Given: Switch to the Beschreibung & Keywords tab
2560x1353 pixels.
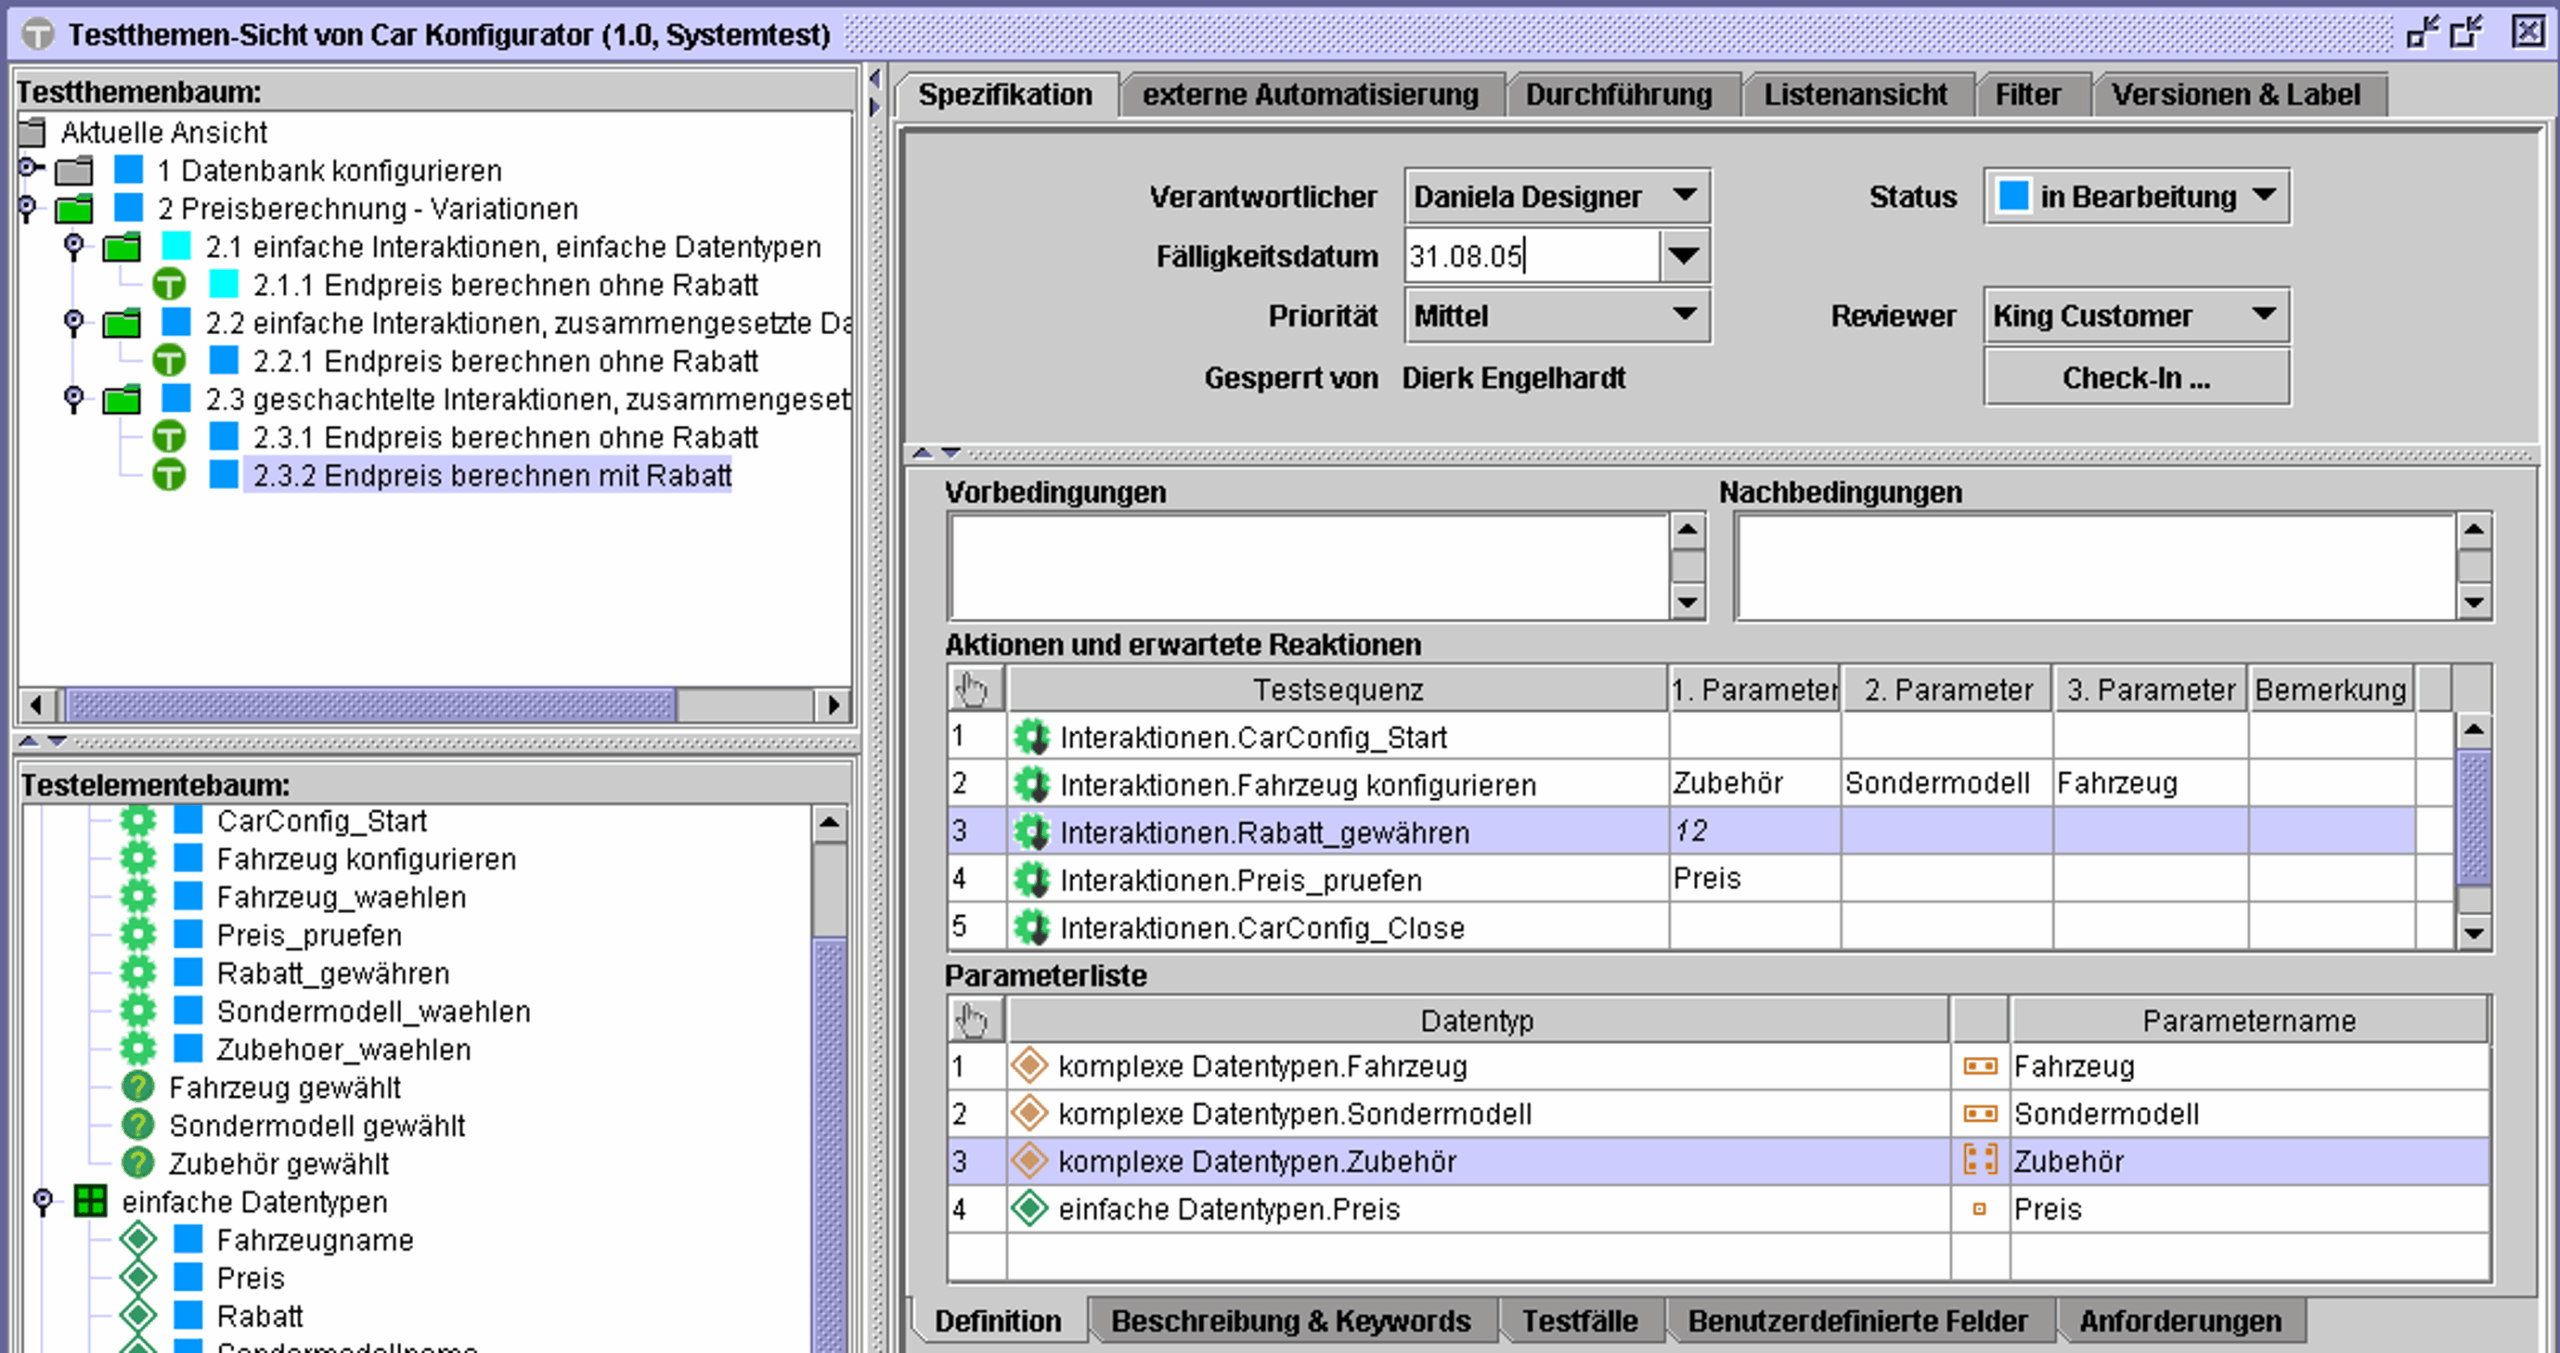Looking at the screenshot, I should [x=1291, y=1322].
